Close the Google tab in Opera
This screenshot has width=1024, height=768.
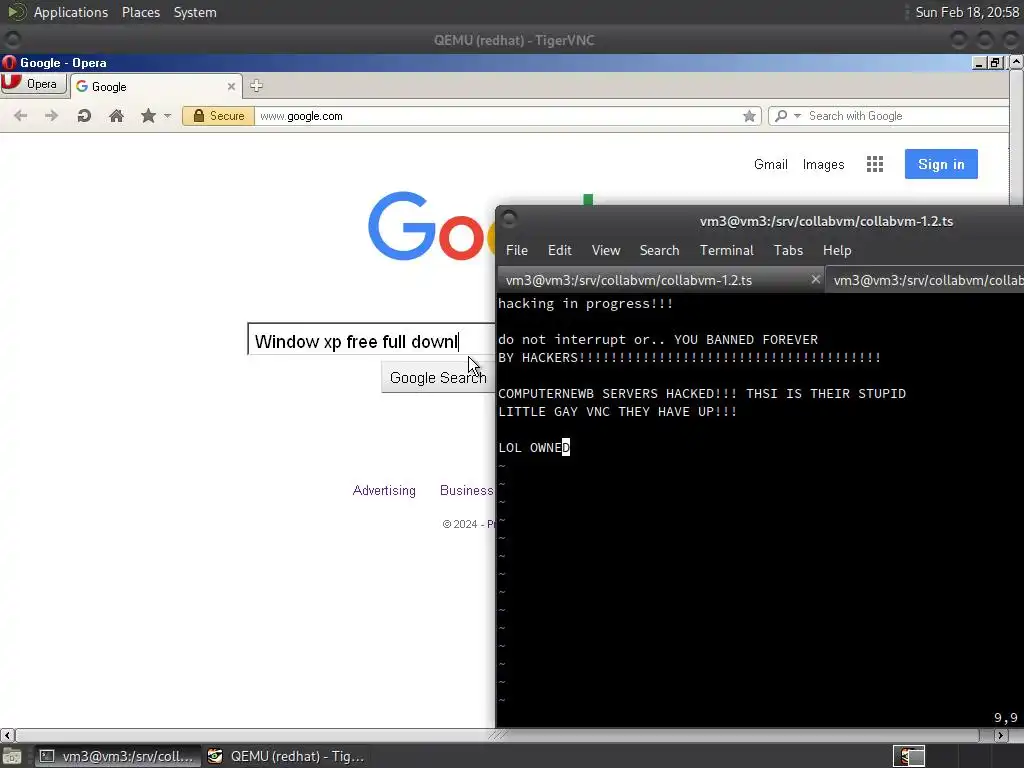tap(231, 86)
